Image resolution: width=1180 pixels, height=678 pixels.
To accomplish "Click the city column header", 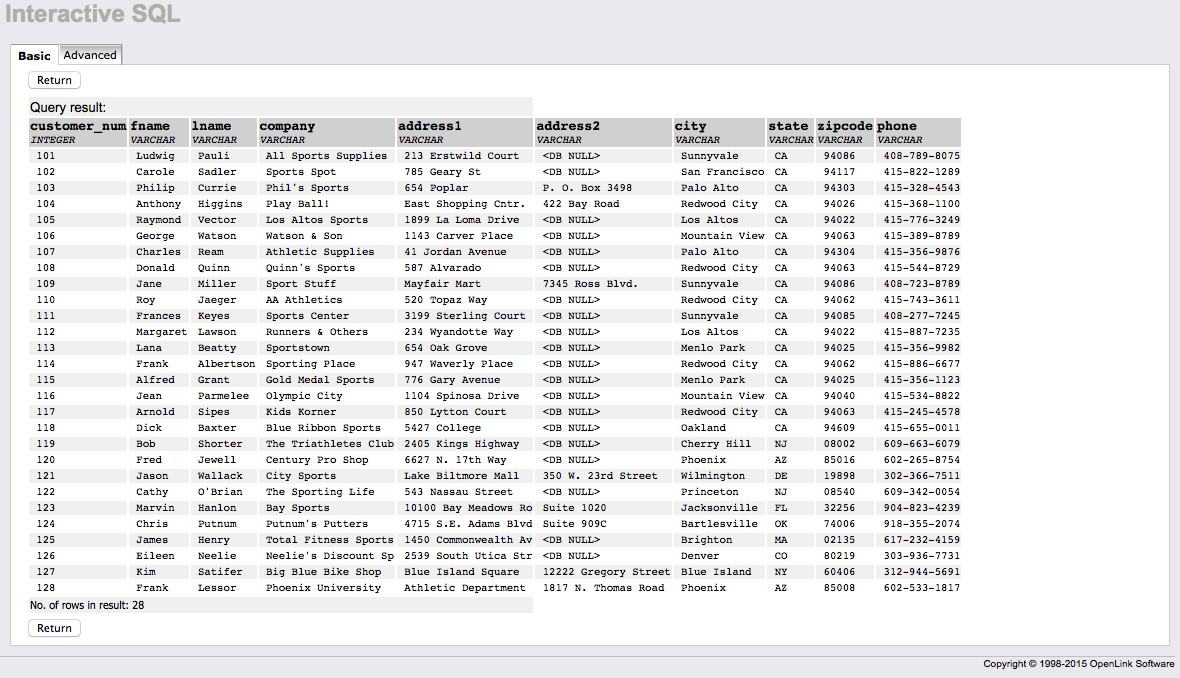I will (x=690, y=126).
